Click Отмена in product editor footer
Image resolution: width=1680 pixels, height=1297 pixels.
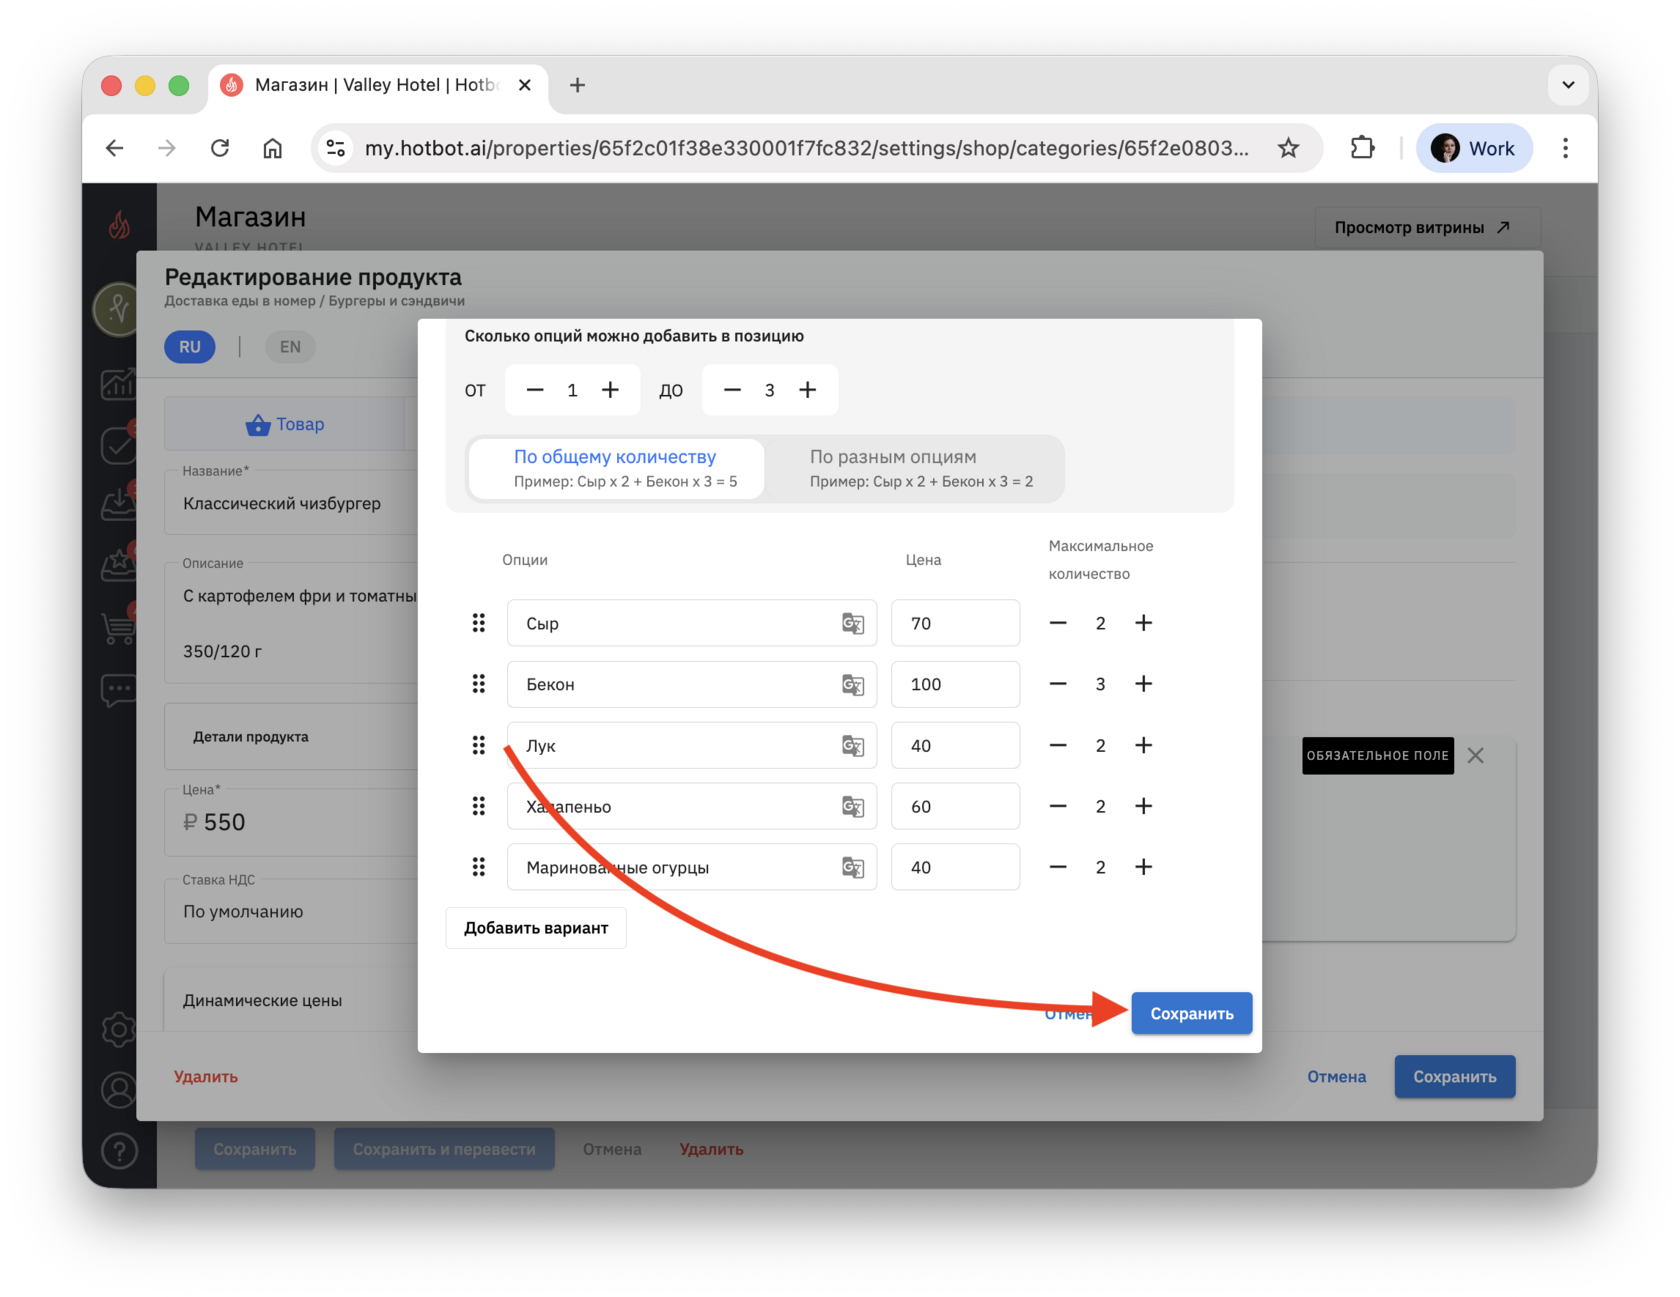(x=1336, y=1076)
